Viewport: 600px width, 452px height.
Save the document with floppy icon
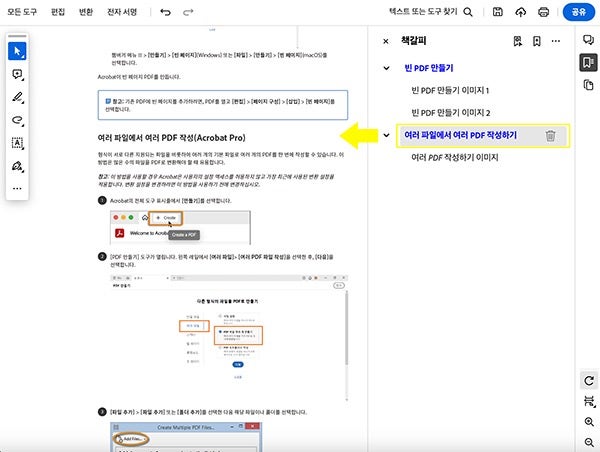coord(497,12)
